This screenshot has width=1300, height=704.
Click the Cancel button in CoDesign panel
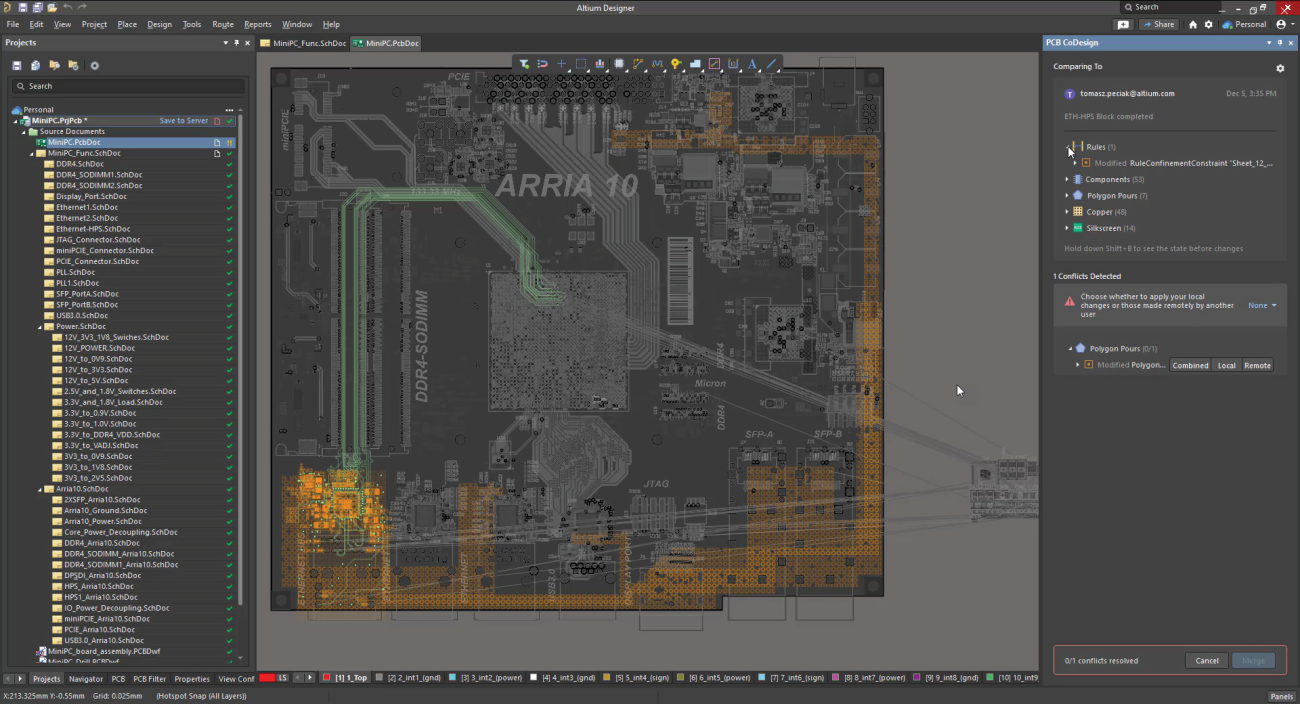coord(1206,660)
